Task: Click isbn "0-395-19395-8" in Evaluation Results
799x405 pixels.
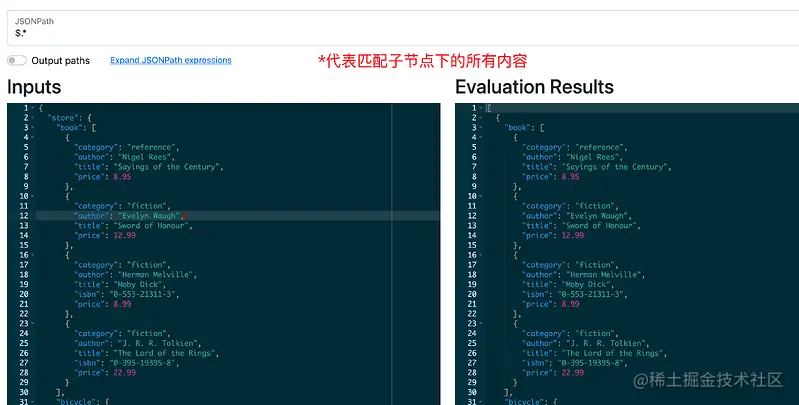Action: (x=590, y=363)
